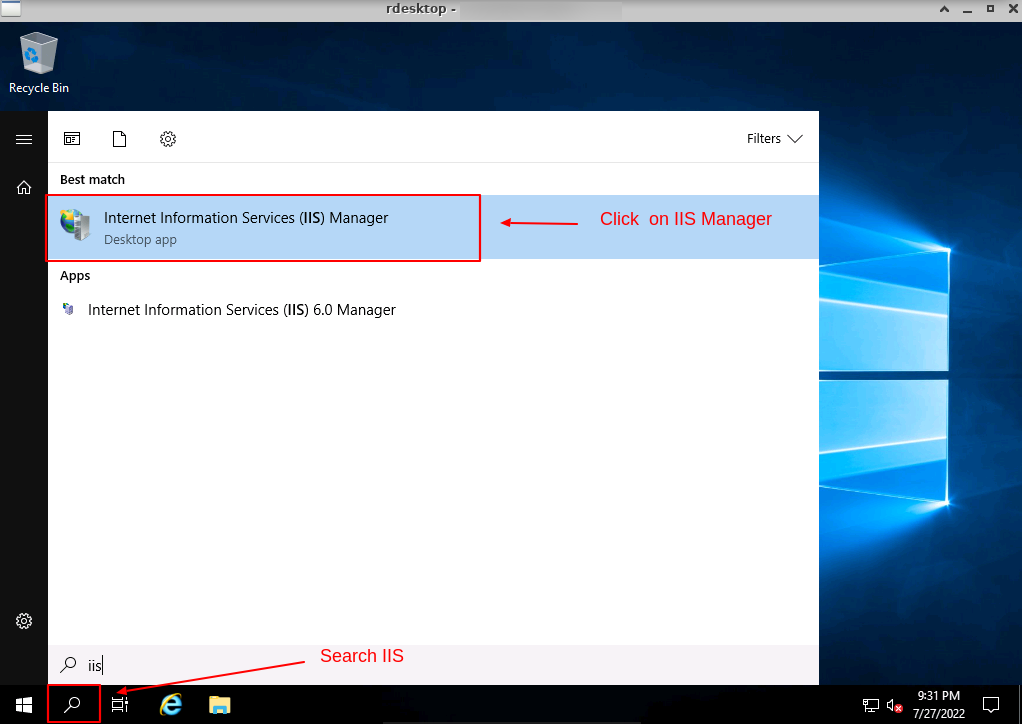Open Settings gear in left sidebar
The width and height of the screenshot is (1022, 724).
tap(24, 621)
